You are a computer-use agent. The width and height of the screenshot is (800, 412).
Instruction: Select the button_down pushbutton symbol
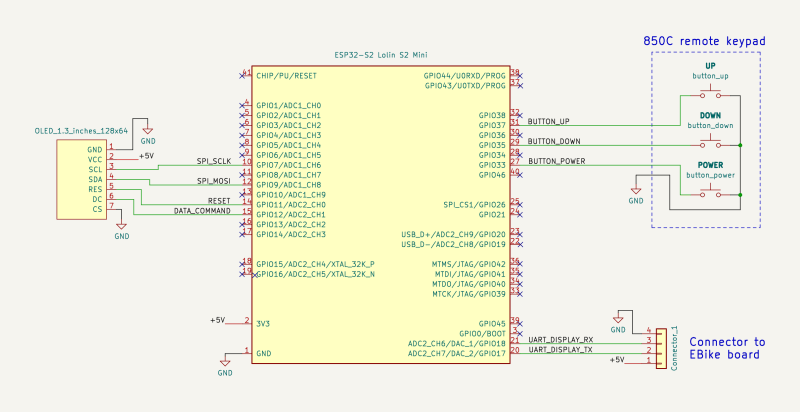[710, 144]
